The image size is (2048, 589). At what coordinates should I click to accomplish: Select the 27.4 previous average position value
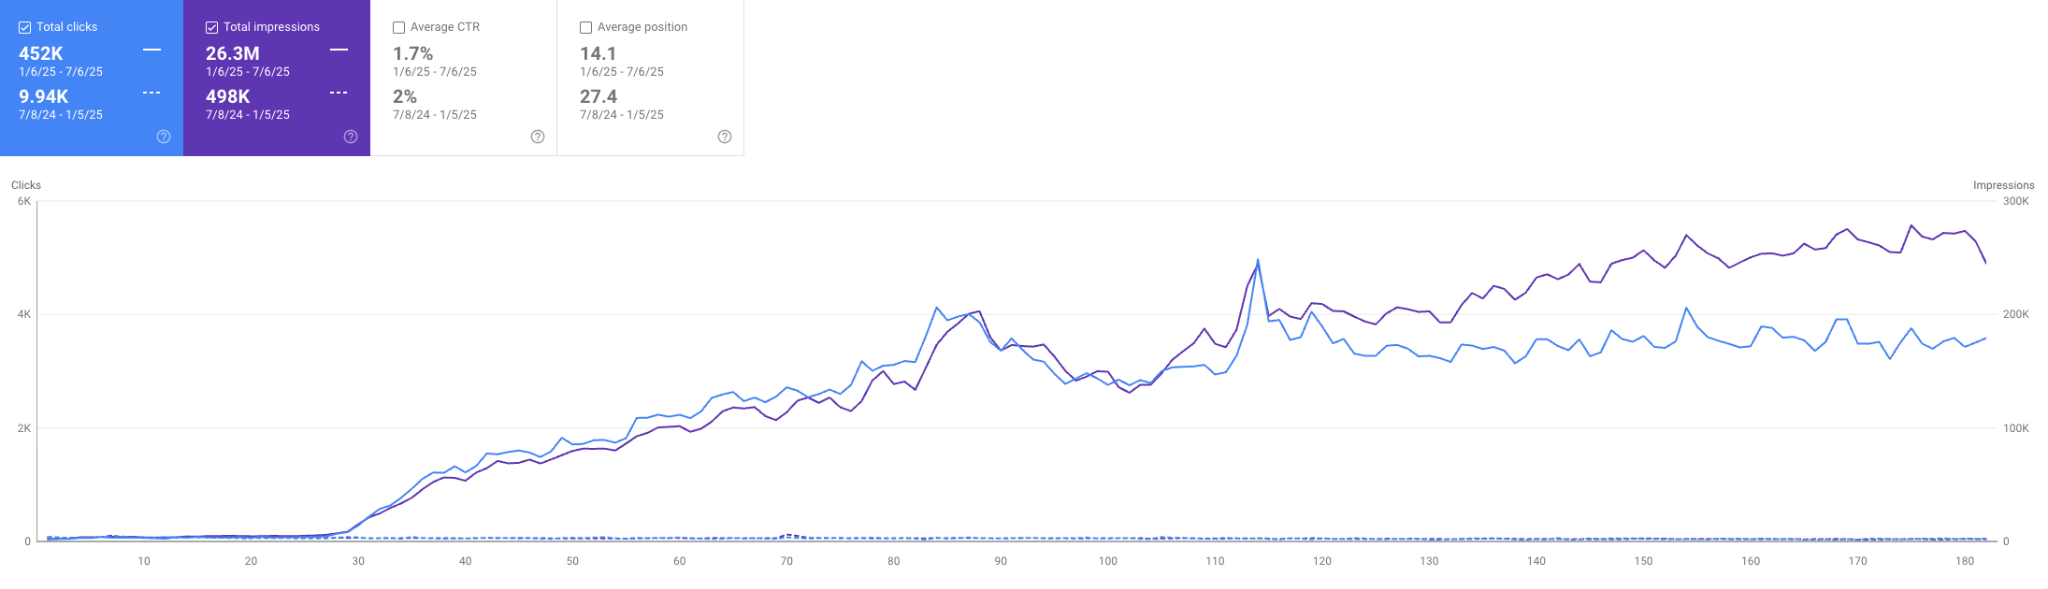point(598,97)
